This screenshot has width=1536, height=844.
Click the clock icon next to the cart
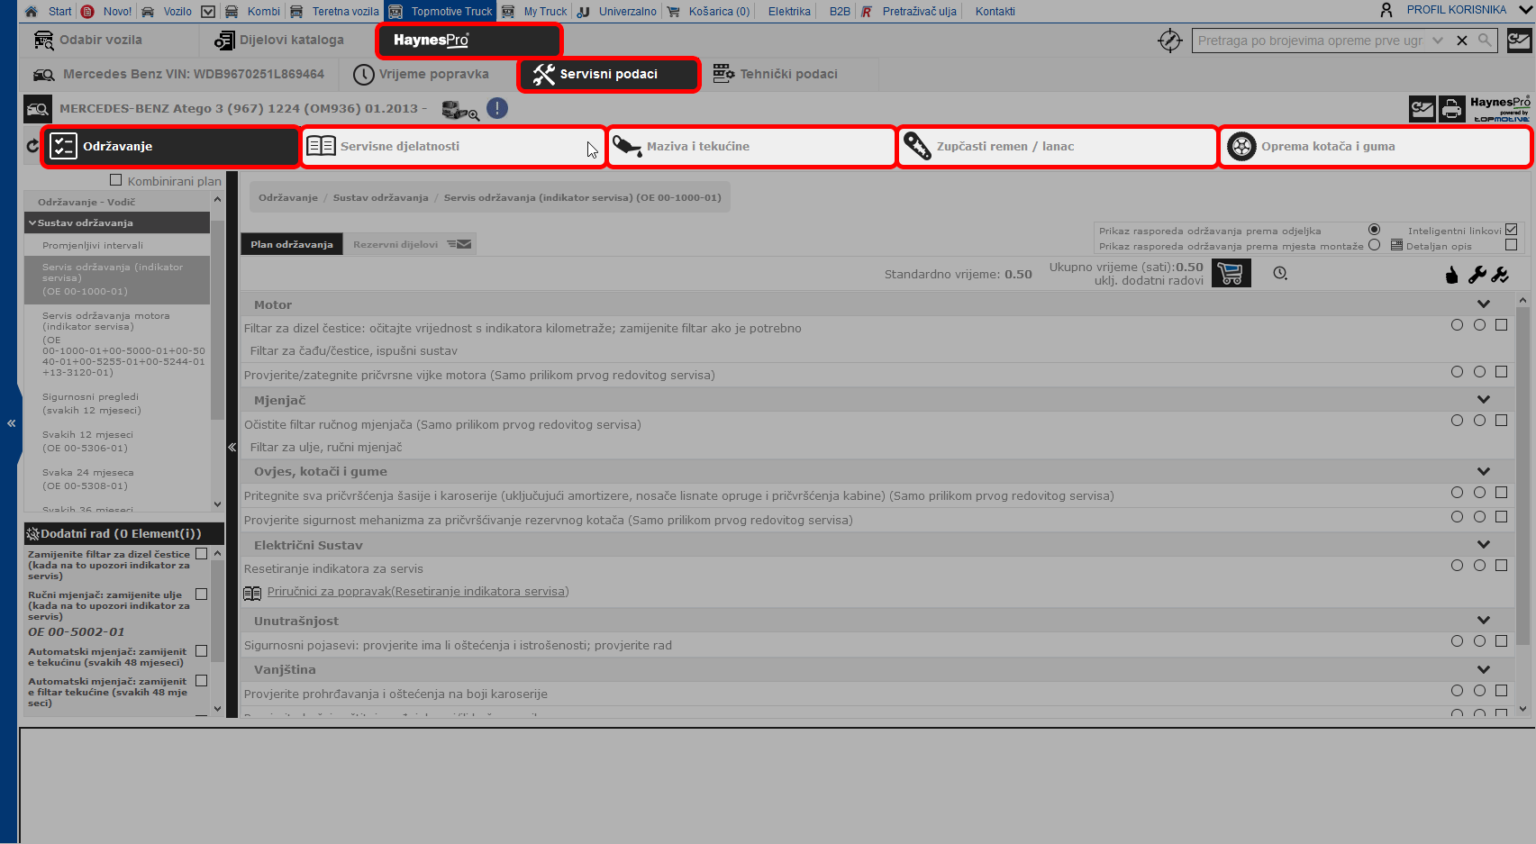(1280, 273)
